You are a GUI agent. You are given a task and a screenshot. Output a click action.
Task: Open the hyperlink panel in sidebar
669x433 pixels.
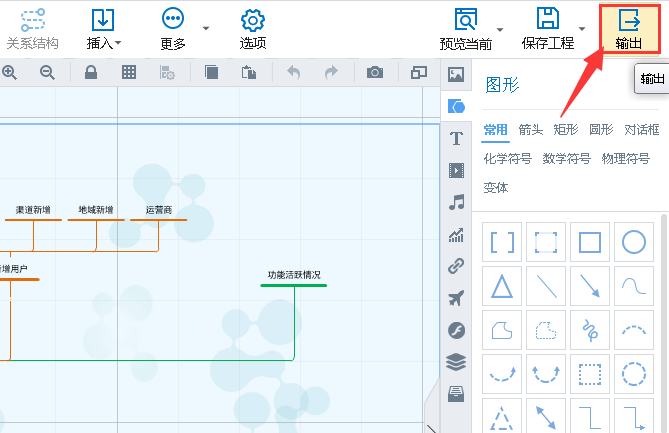click(x=456, y=267)
